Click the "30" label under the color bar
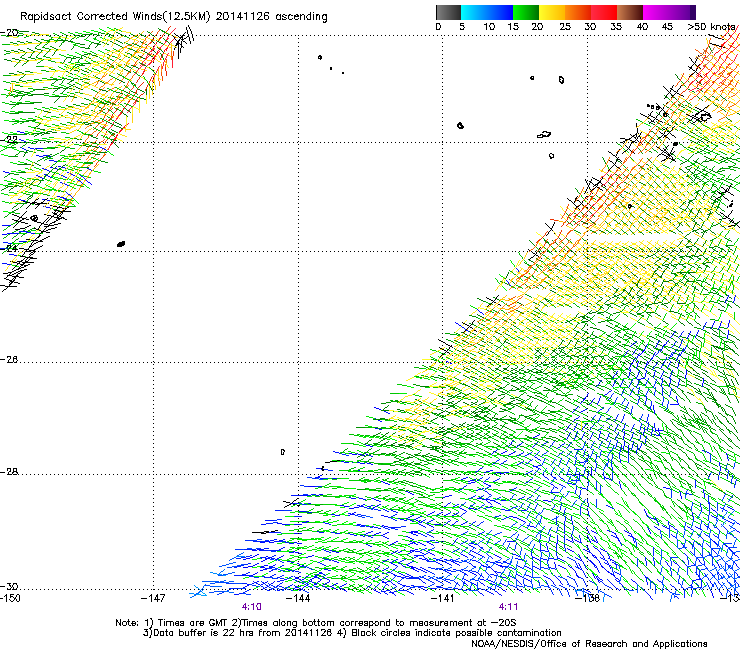 590,26
